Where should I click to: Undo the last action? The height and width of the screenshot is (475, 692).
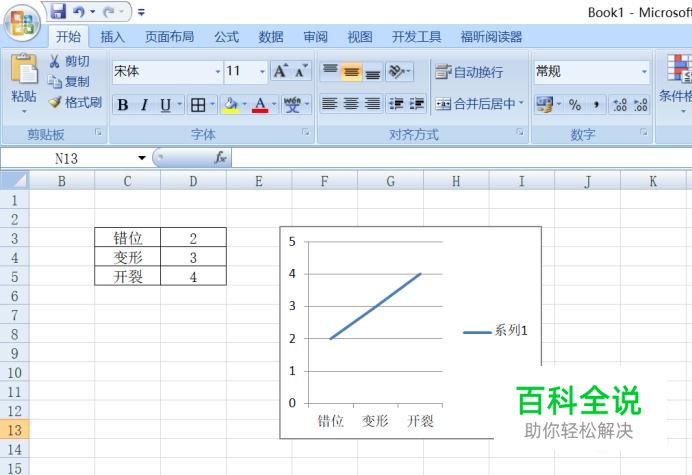coord(79,11)
